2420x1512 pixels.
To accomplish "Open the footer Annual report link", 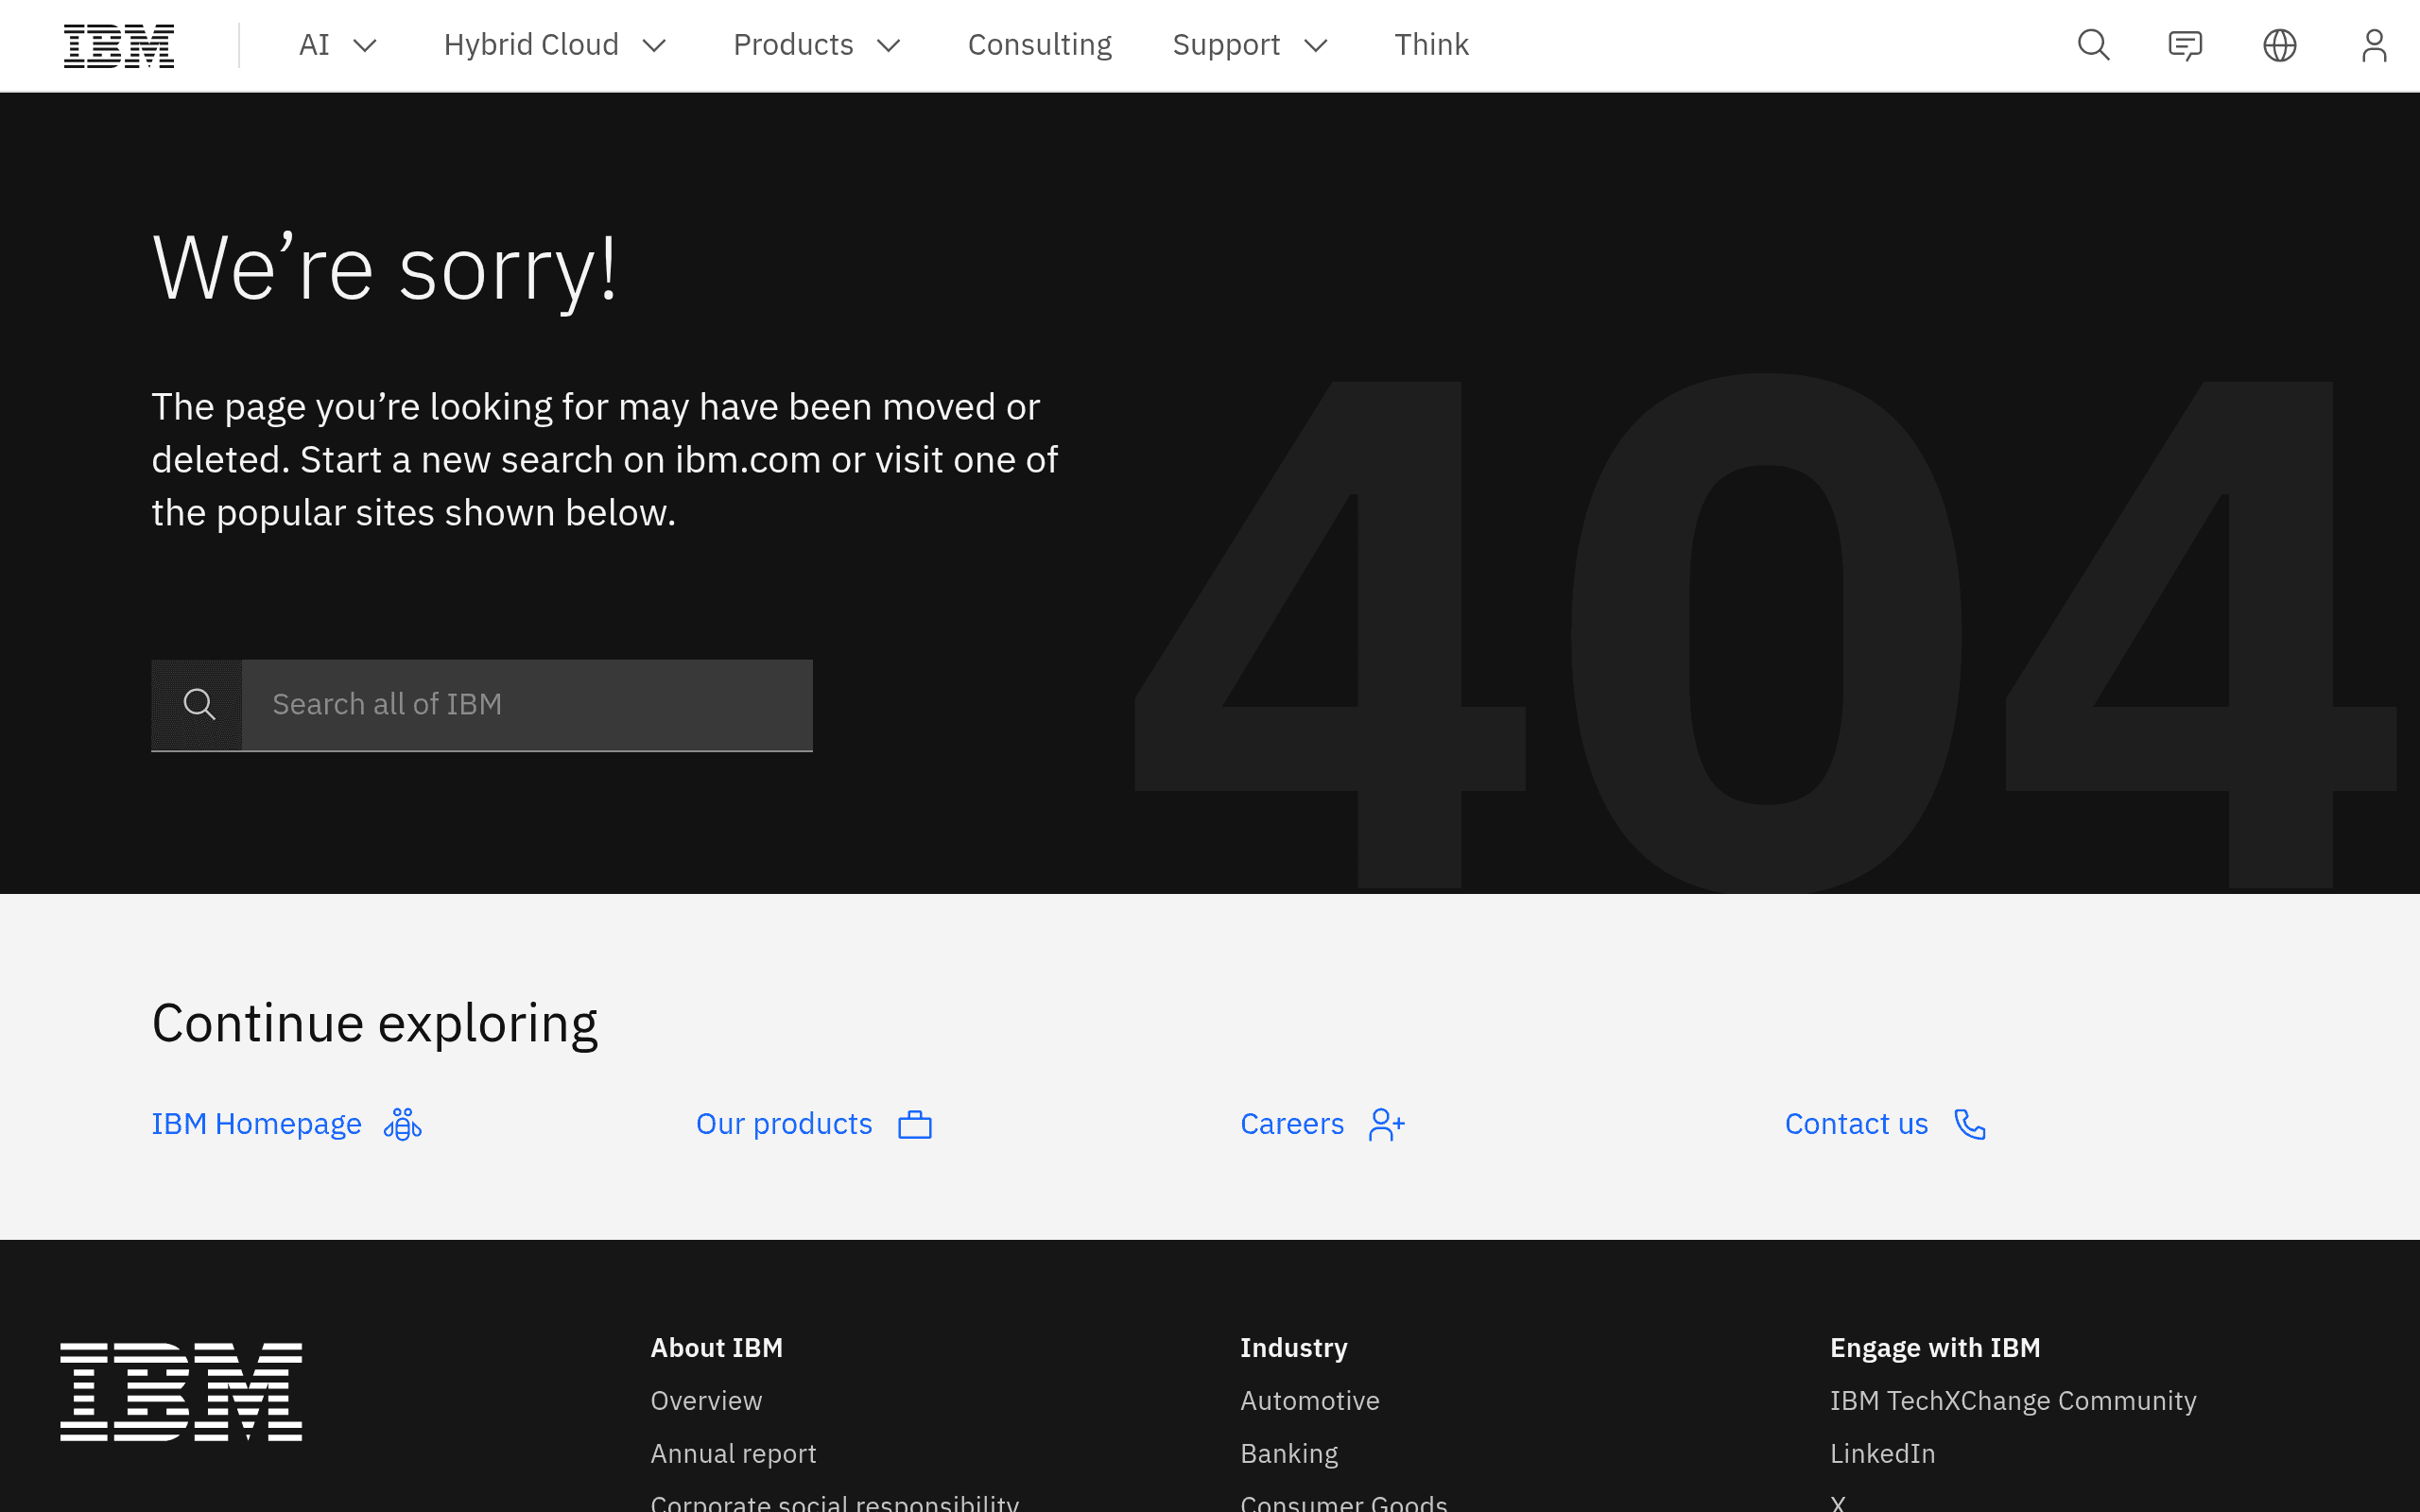I will coord(733,1453).
